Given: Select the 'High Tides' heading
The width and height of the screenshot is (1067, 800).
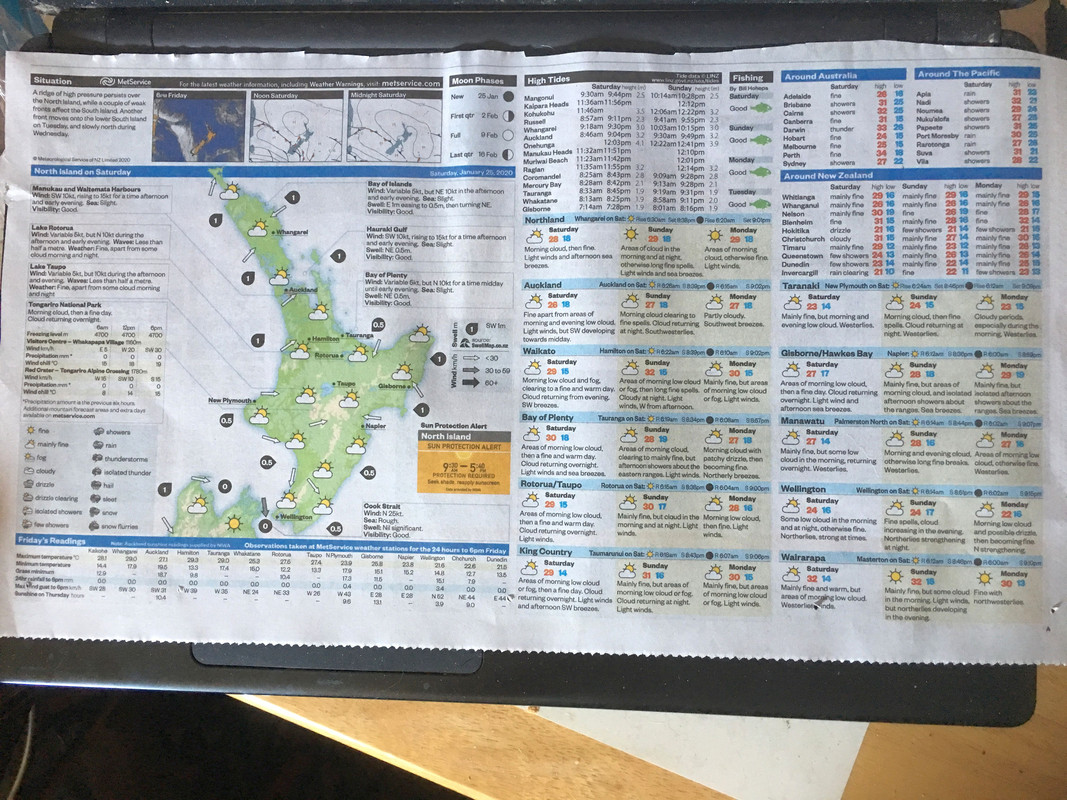Looking at the screenshot, I should [x=549, y=80].
